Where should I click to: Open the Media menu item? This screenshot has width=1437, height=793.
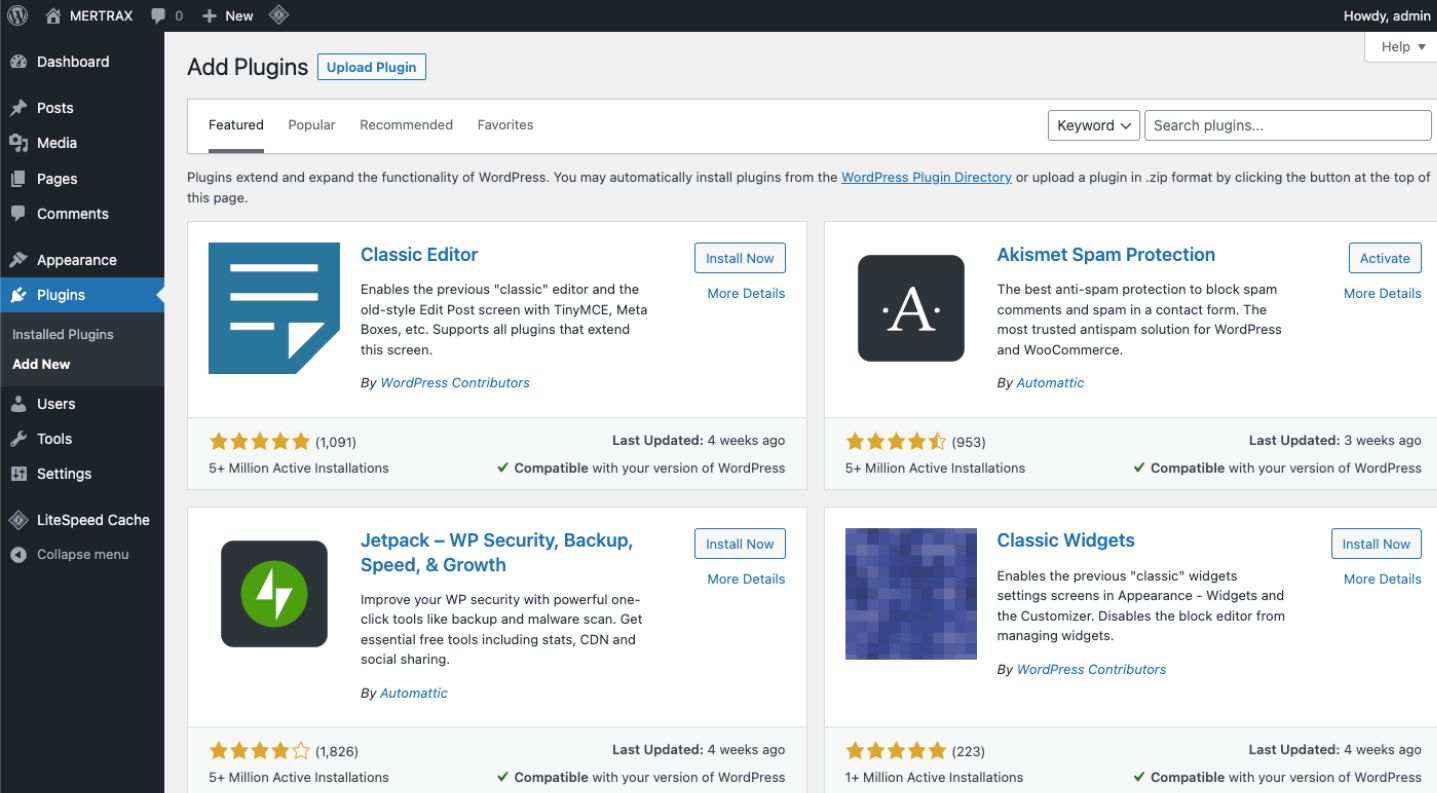[x=82, y=143]
